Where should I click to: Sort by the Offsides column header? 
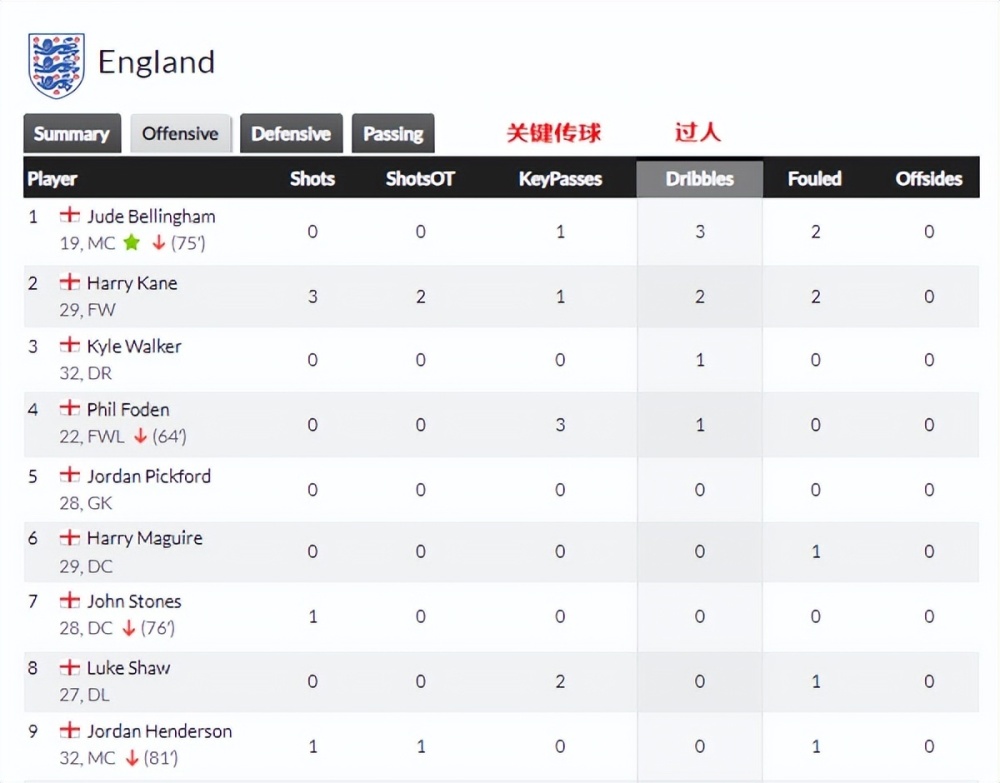pos(929,179)
